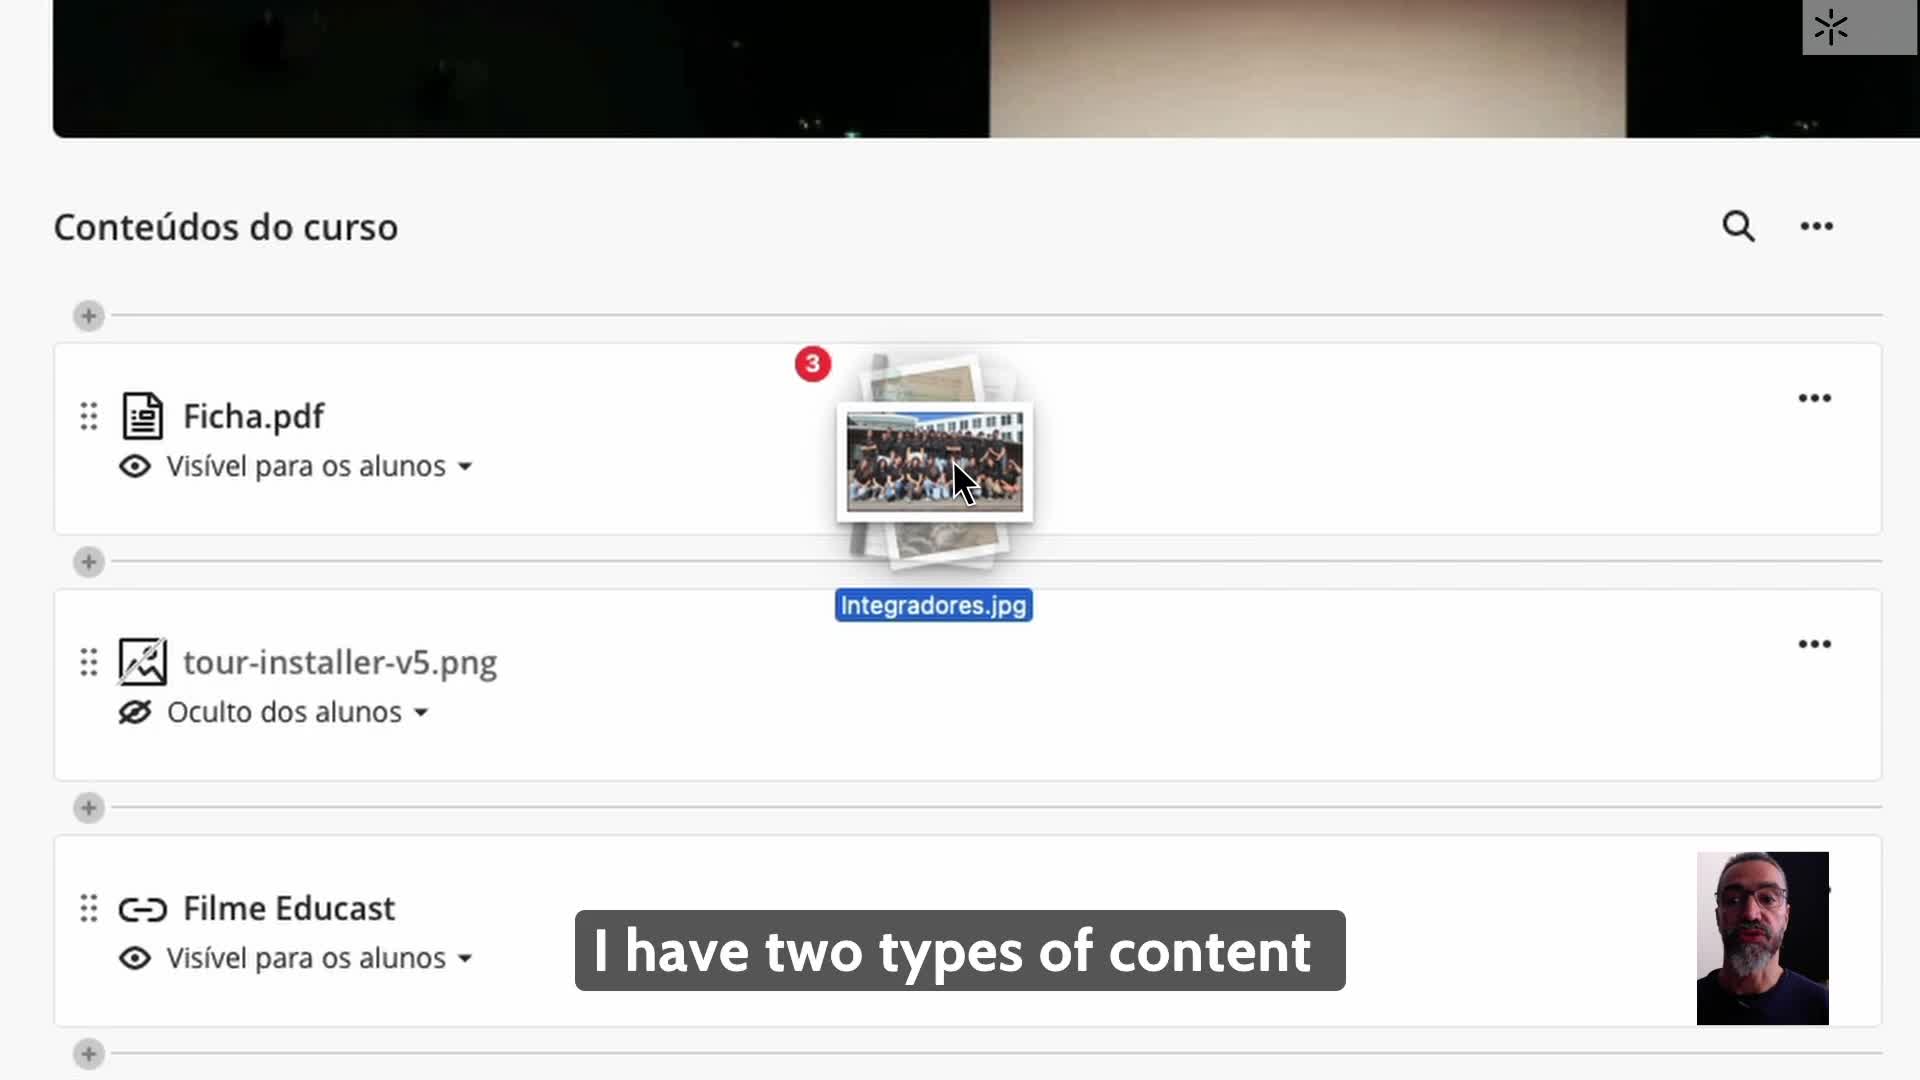Open more options for tour-installer-v5.png

[1814, 644]
